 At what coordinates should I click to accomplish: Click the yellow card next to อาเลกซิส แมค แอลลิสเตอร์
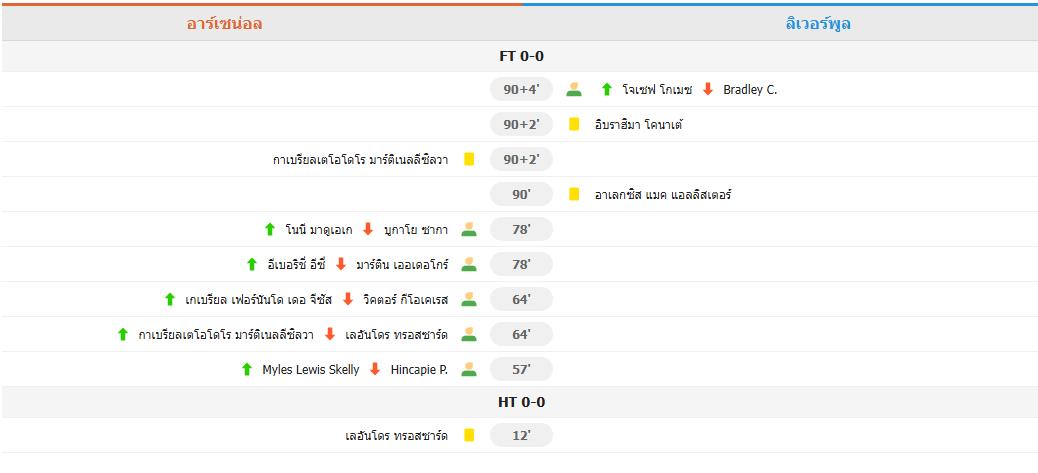(574, 194)
